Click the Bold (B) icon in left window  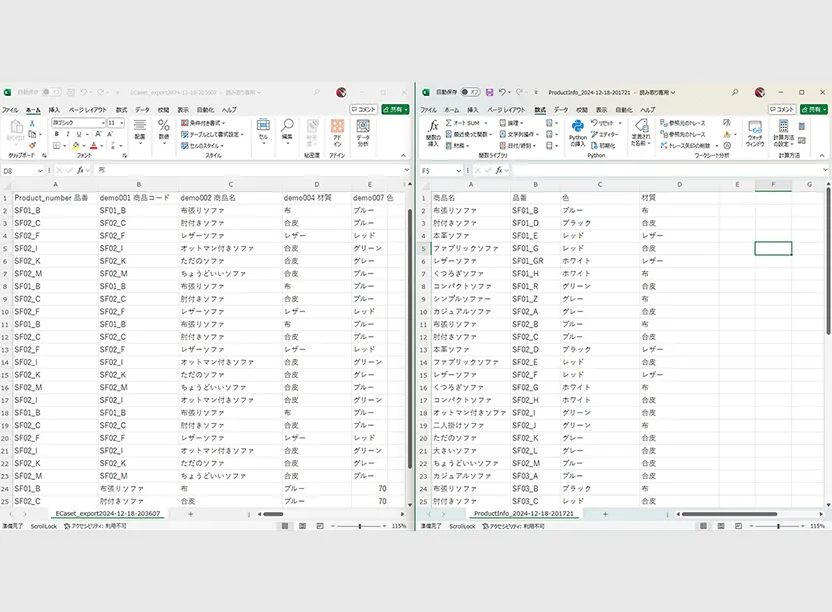[x=56, y=134]
